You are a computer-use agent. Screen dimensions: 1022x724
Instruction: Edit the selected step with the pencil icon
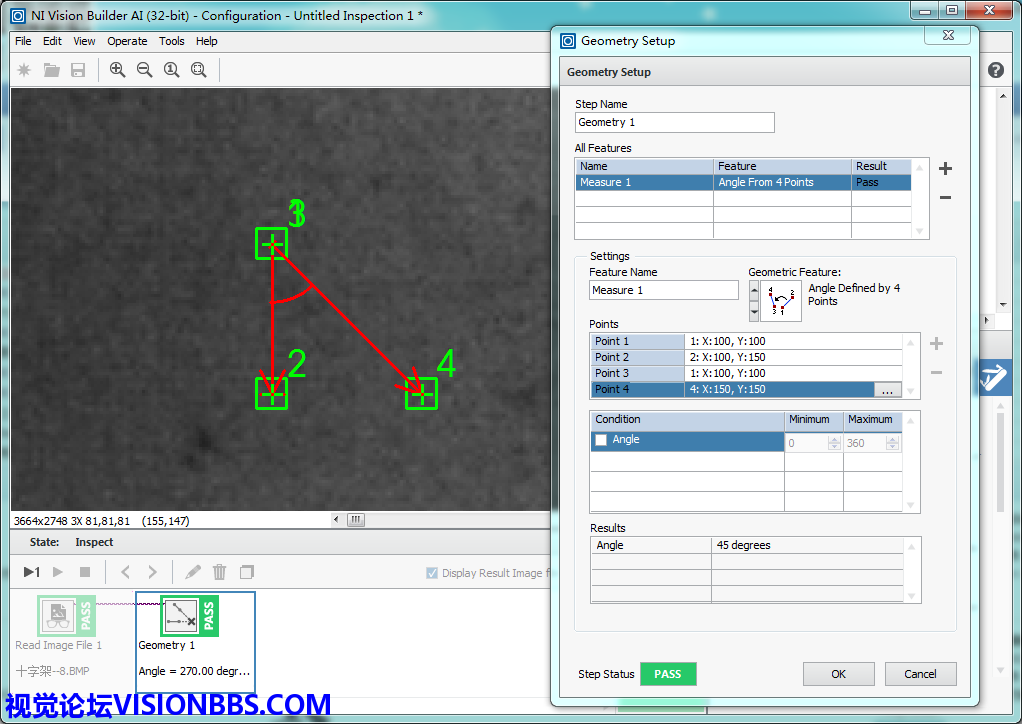point(193,572)
